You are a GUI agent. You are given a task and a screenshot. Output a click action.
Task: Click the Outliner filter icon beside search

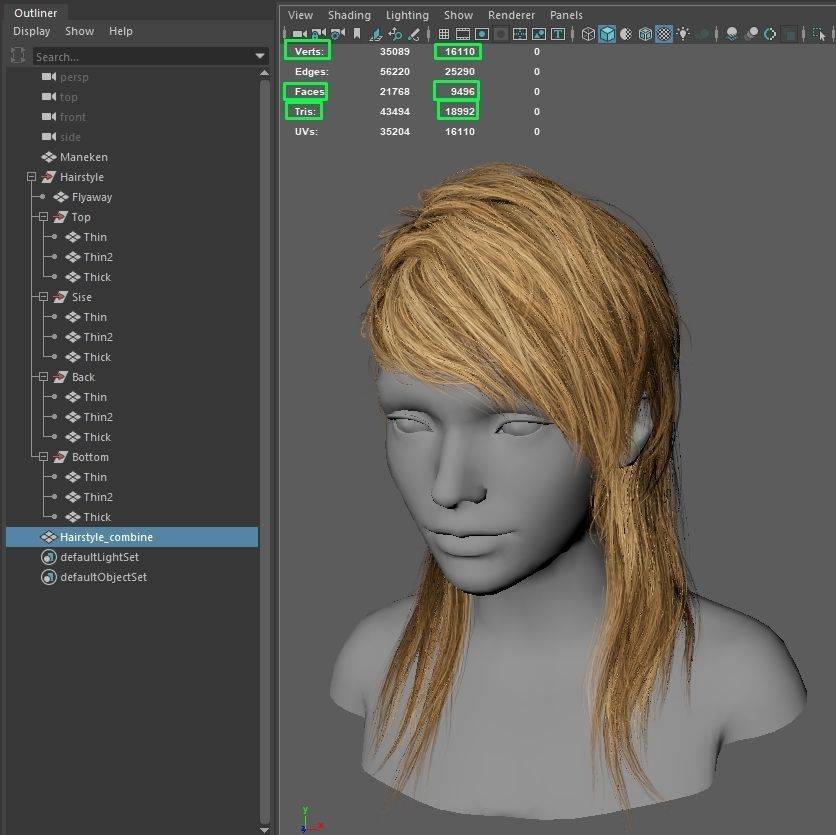click(x=18, y=55)
